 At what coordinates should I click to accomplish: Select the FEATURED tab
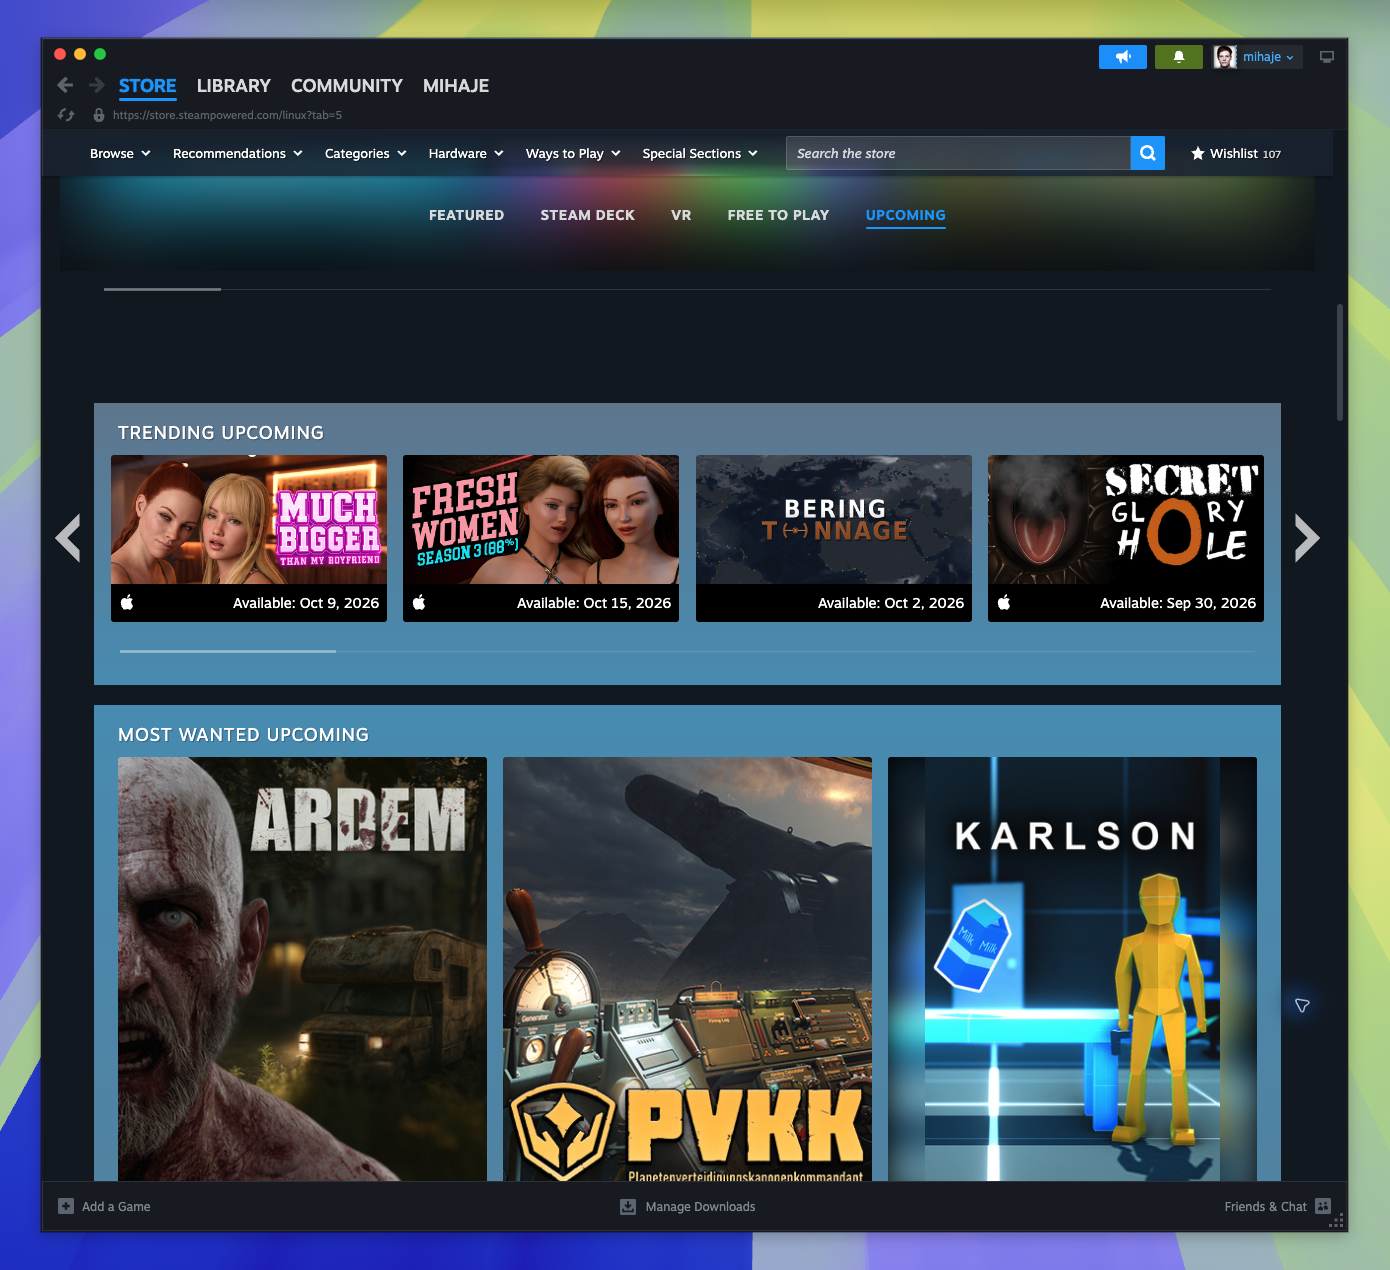467,215
